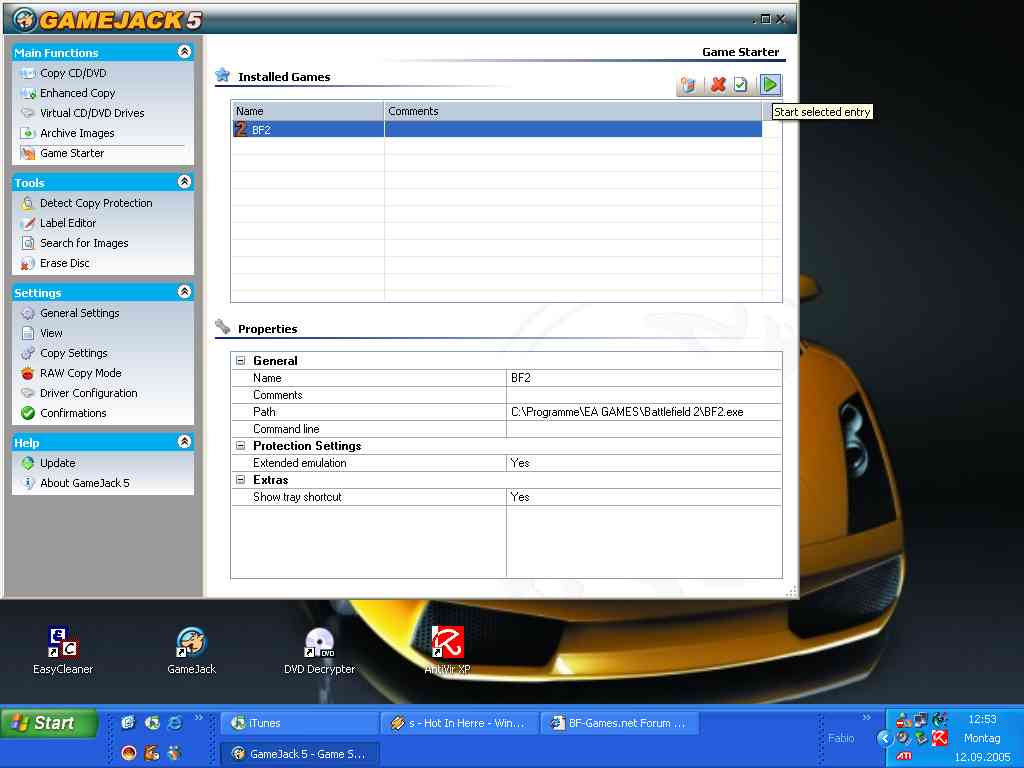The image size is (1024, 768).
Task: Click the Name field value BF2 in Properties
Action: coord(644,378)
